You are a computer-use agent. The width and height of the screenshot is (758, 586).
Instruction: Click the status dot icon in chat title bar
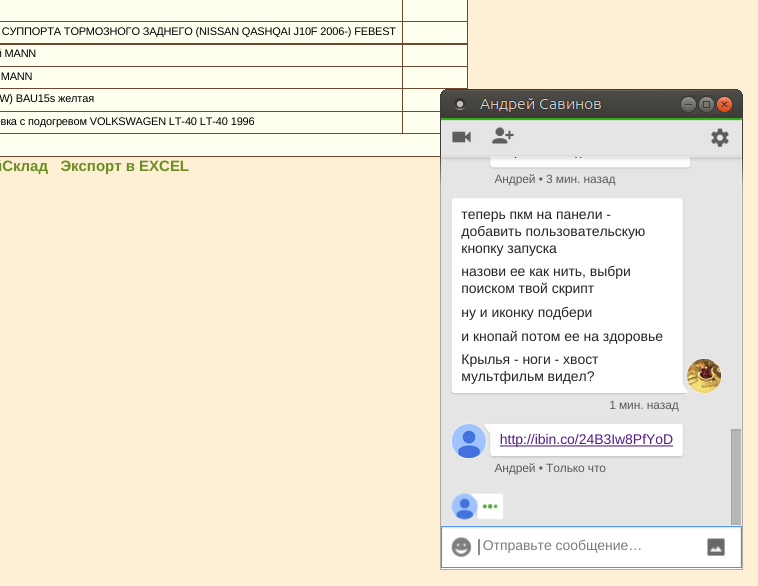(460, 104)
